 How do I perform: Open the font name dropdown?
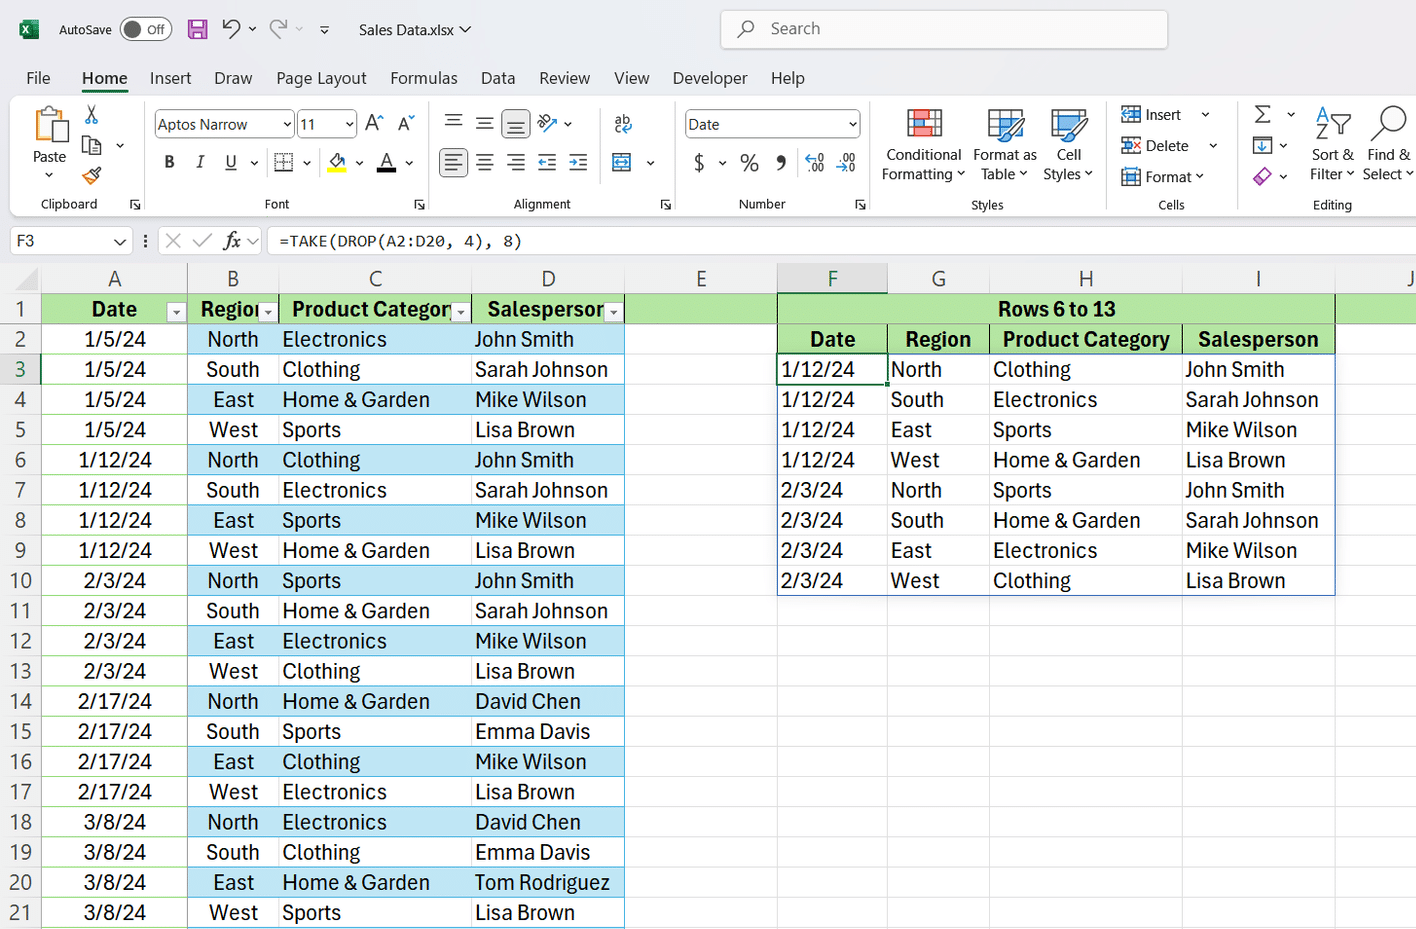tap(287, 124)
